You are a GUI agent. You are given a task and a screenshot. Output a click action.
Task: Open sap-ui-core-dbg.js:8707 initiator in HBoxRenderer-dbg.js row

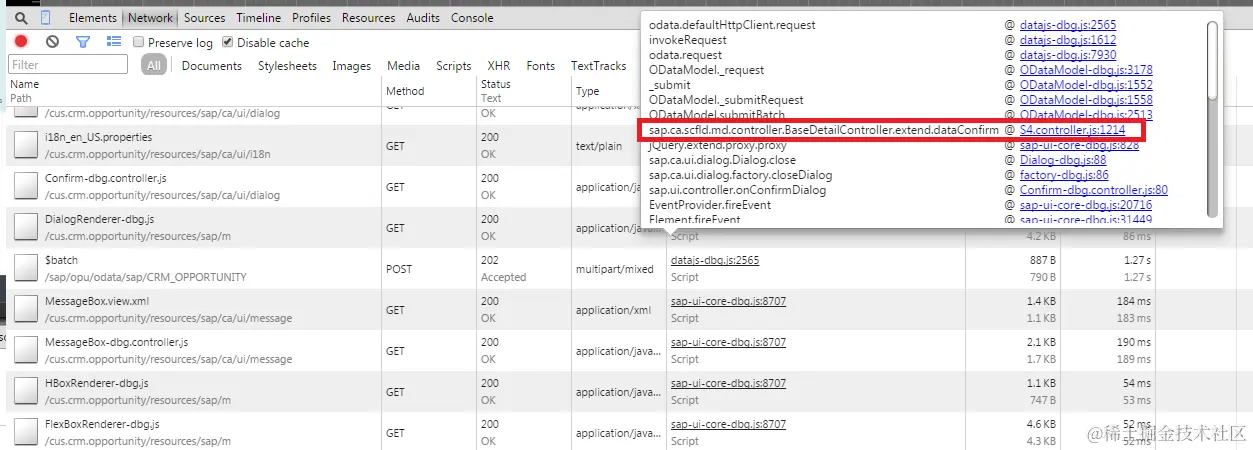click(x=728, y=383)
